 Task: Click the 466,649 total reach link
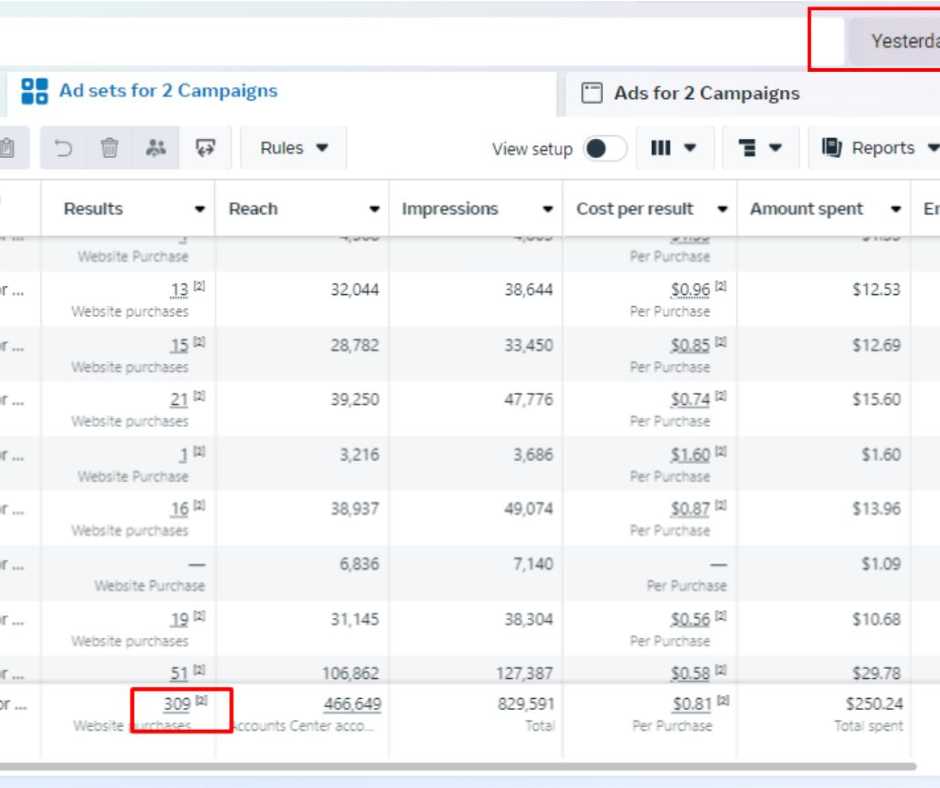point(352,704)
